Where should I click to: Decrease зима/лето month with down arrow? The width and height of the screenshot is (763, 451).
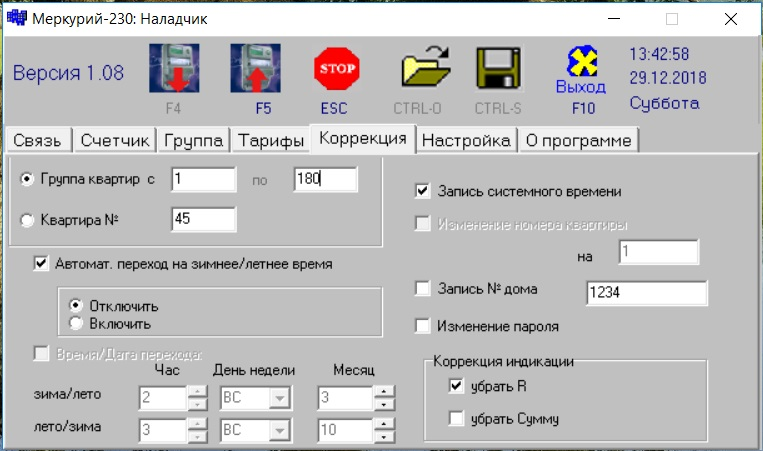(x=384, y=404)
